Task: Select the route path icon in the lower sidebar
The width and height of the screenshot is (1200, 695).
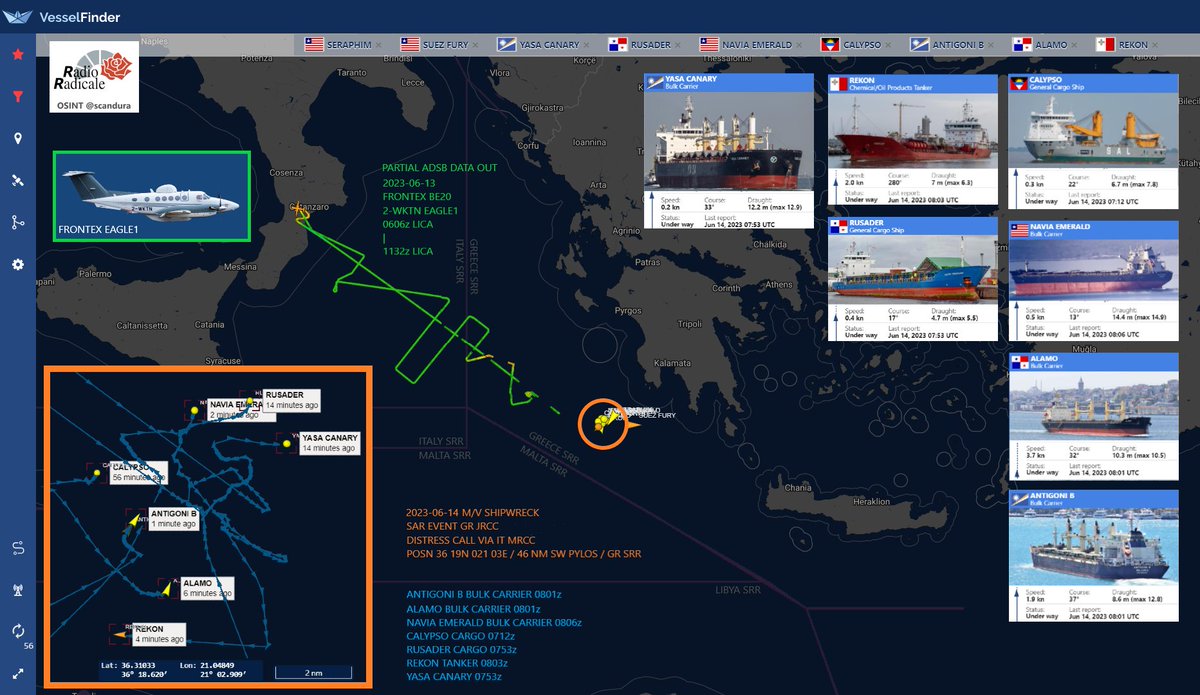Action: 18,547
